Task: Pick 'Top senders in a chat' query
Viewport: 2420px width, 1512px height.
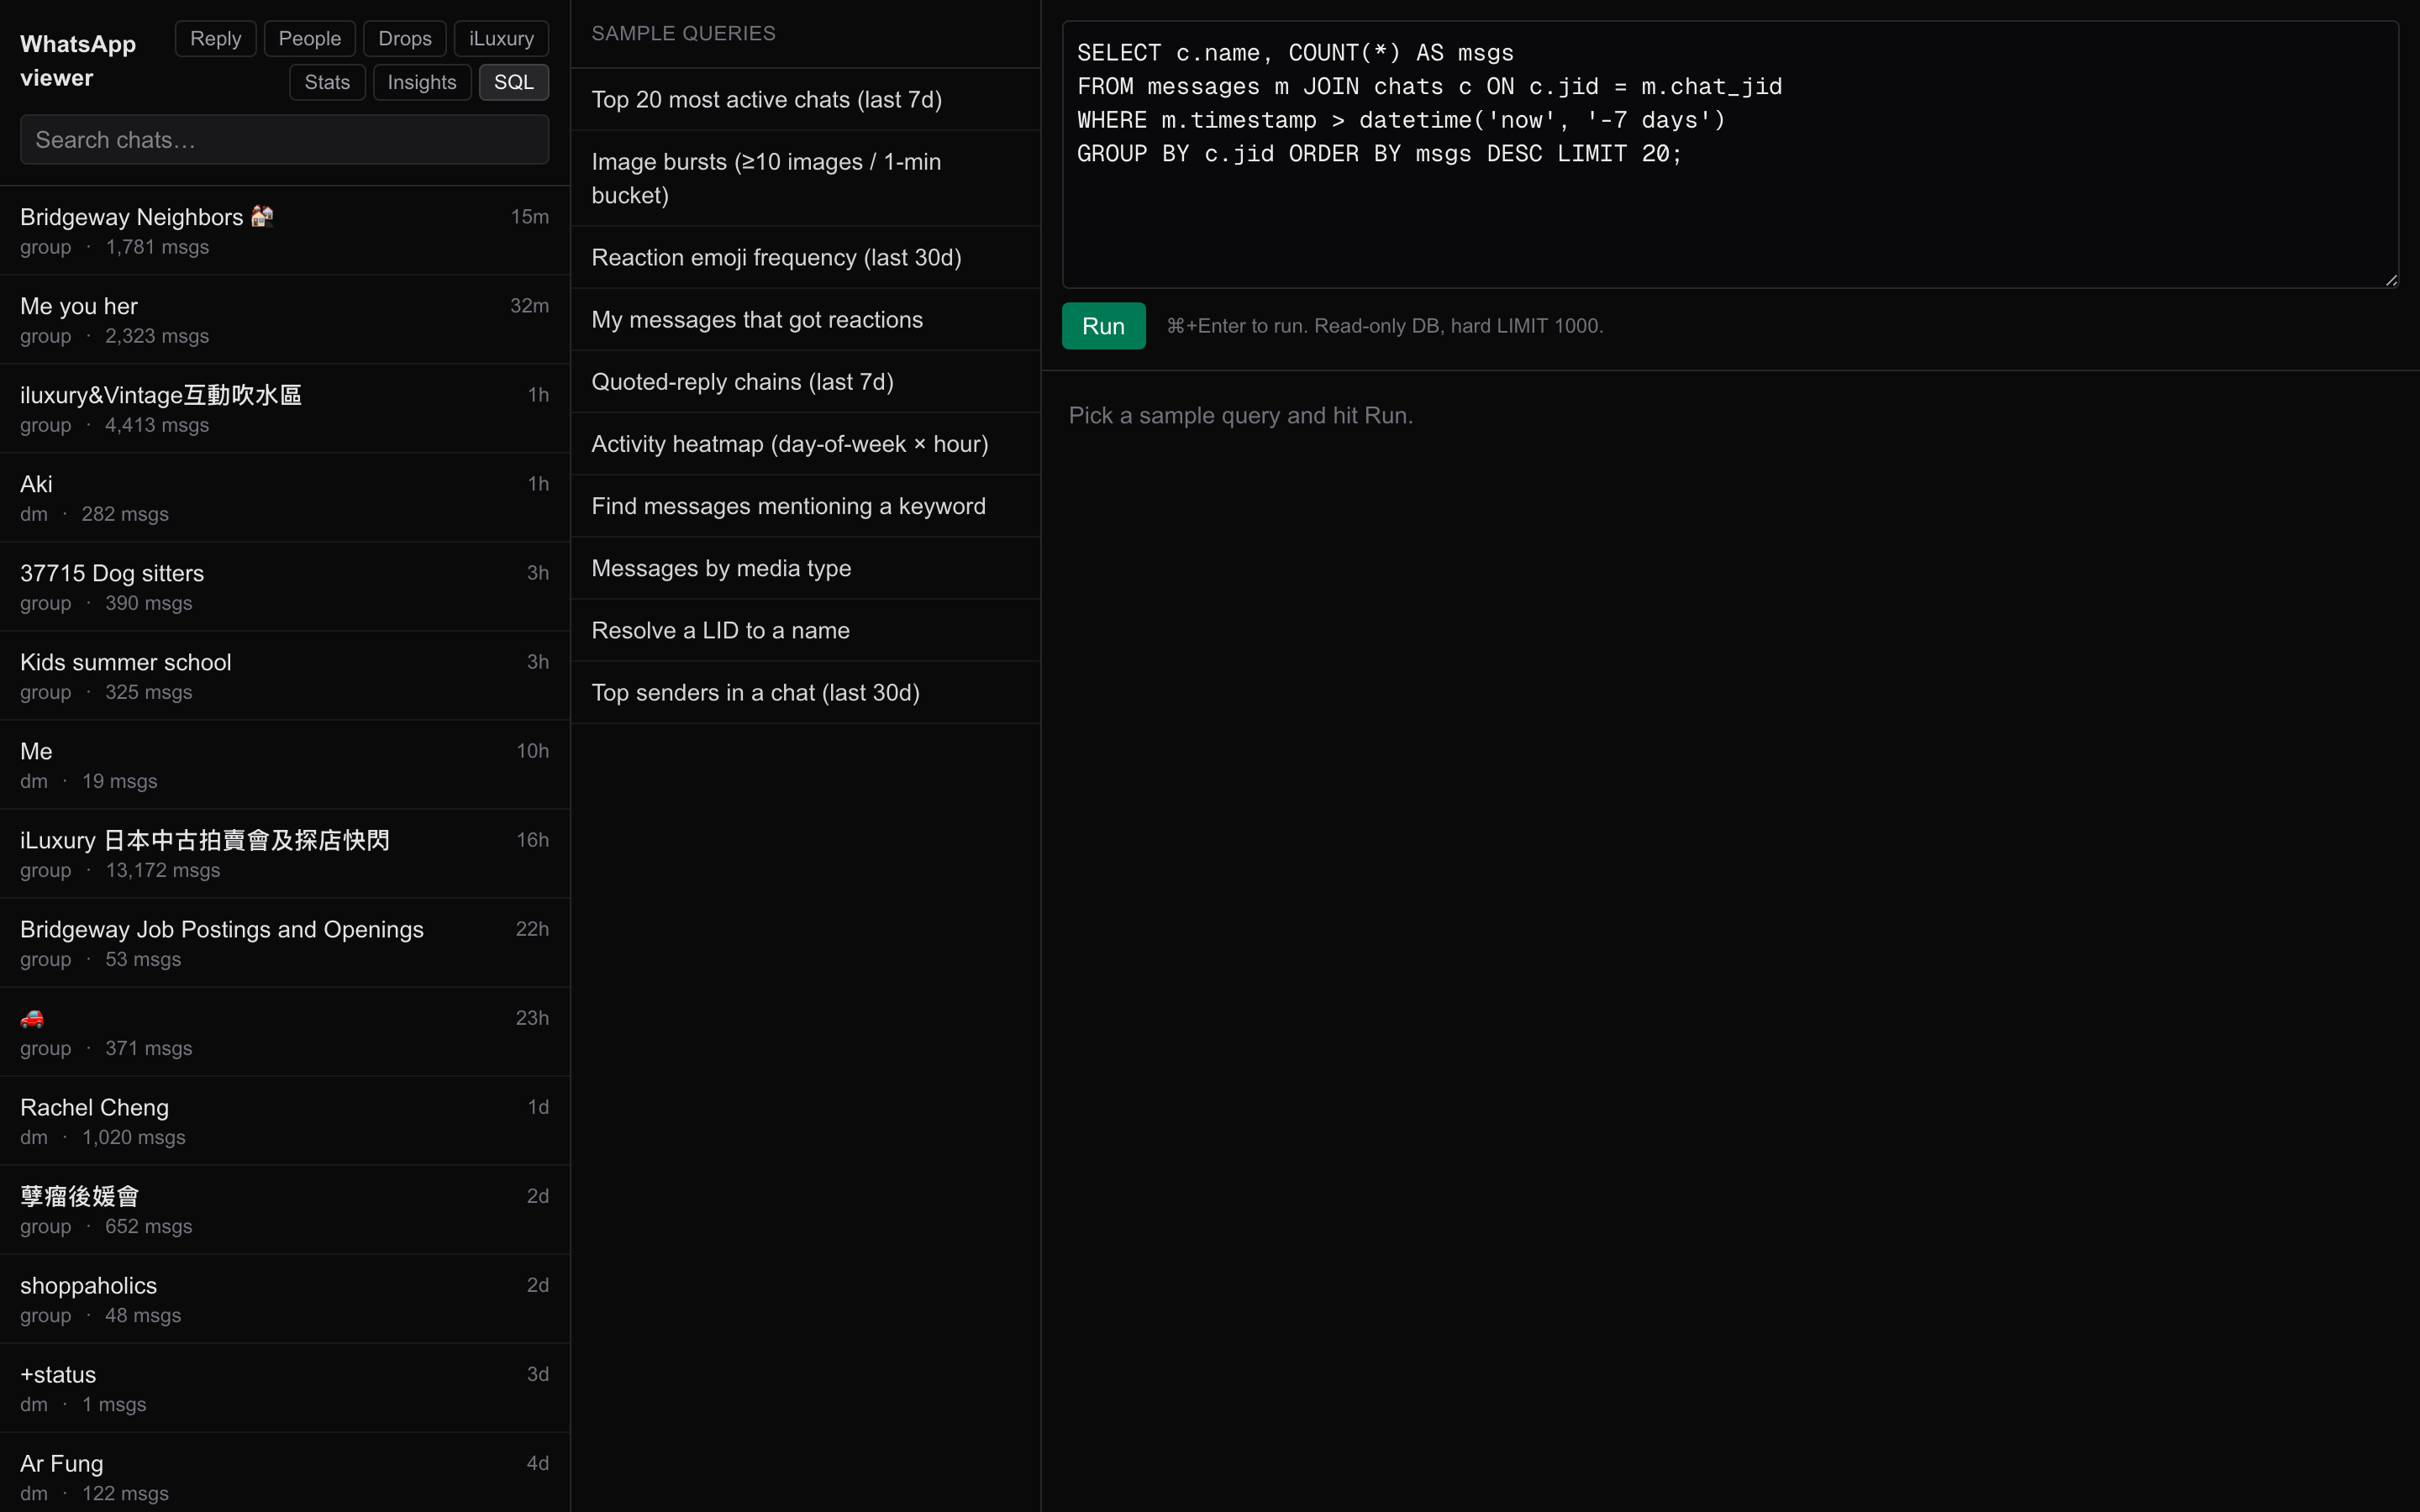Action: (x=805, y=692)
